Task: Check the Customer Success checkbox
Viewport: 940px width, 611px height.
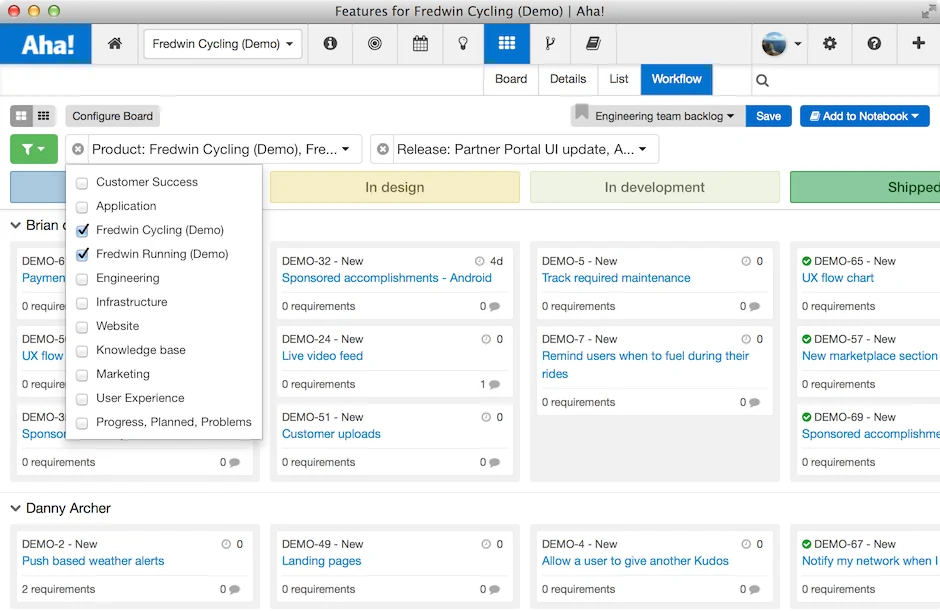Action: point(82,183)
